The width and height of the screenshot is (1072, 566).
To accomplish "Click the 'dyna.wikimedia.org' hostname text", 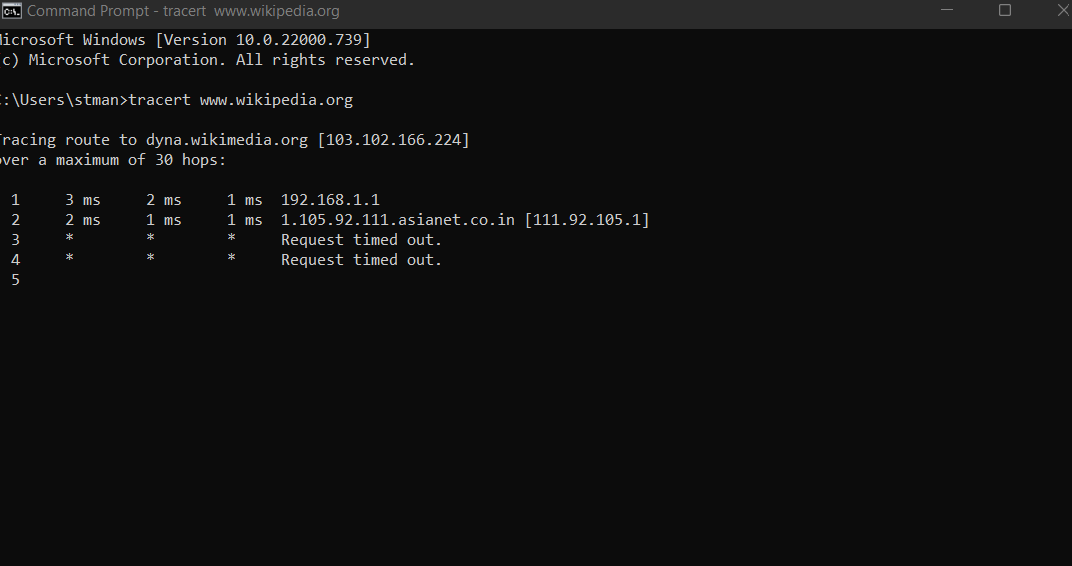I will tap(227, 140).
